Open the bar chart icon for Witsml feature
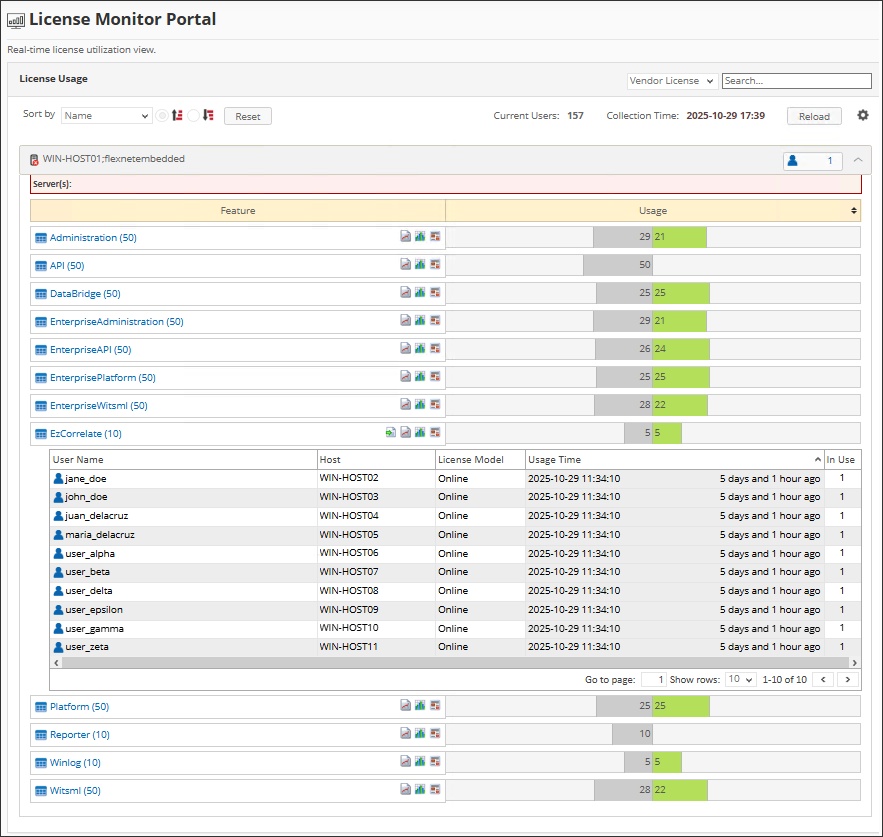Viewport: 883px width, 837px height. 420,790
